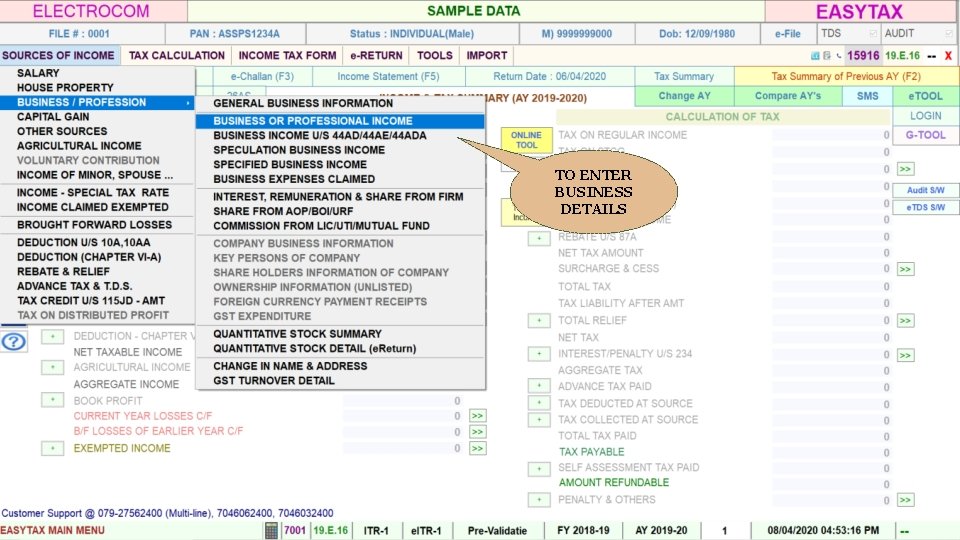The image size is (960, 540).
Task: Open details arrow for Exempted Income
Action: pyautogui.click(x=478, y=449)
